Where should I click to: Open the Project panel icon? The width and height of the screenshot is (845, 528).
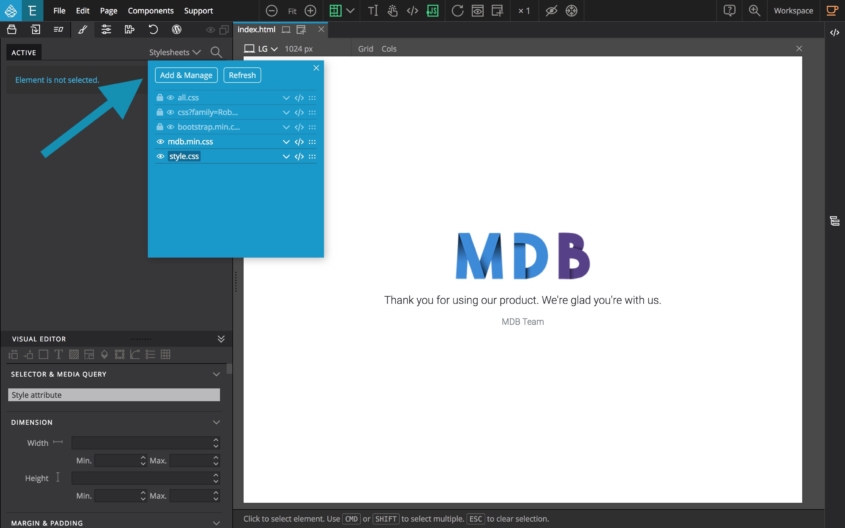coord(12,30)
